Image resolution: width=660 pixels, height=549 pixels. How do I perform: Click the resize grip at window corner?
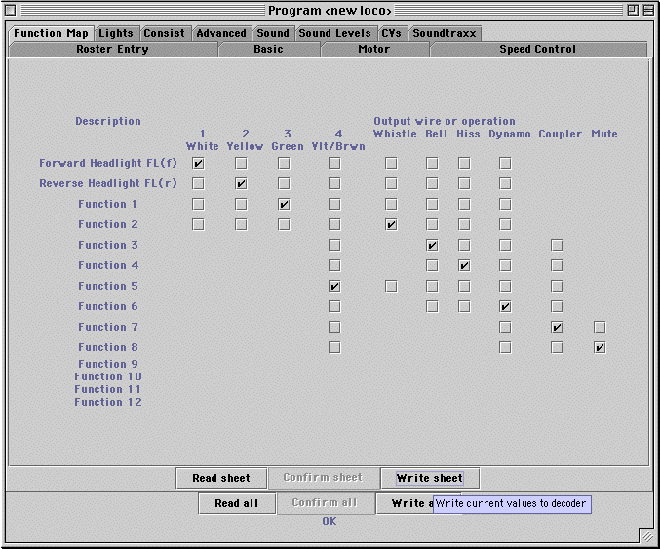click(x=647, y=536)
